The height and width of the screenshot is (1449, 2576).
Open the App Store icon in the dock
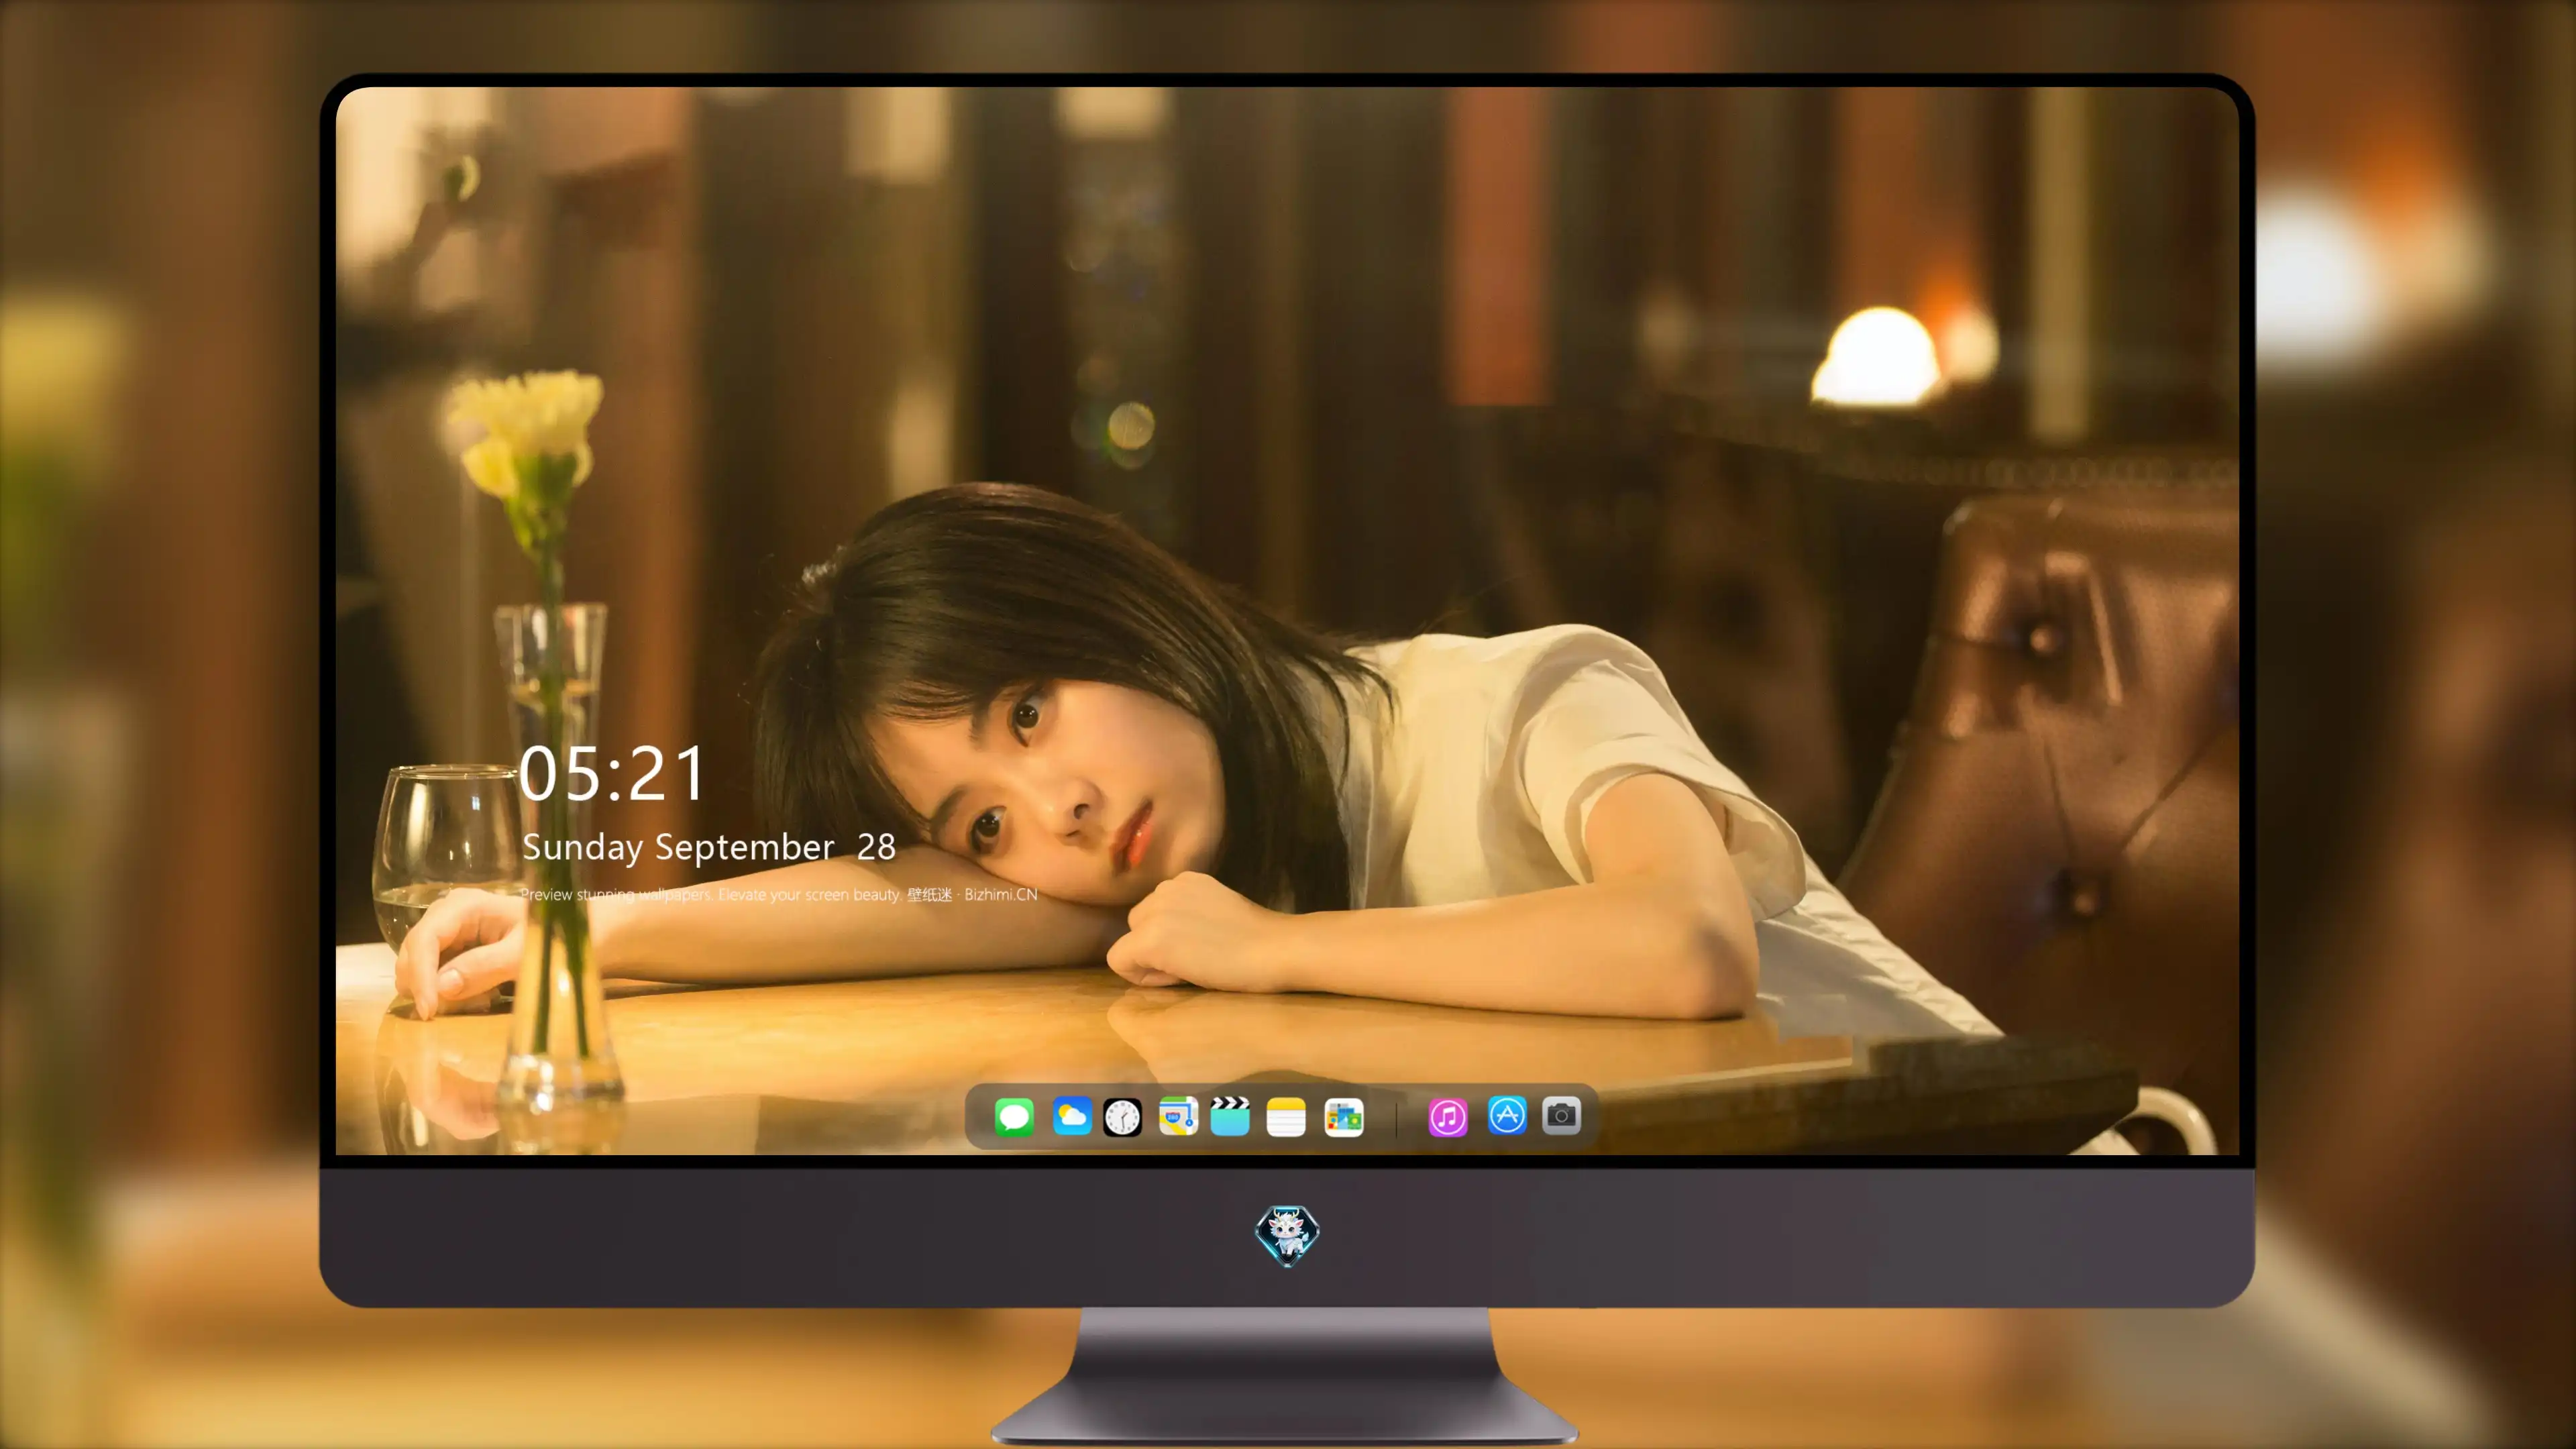tap(1506, 1116)
